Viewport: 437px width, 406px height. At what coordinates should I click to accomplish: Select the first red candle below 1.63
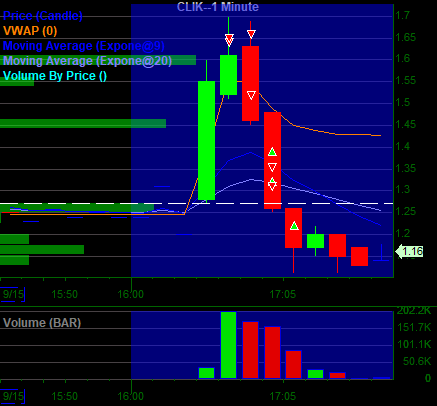pos(250,83)
